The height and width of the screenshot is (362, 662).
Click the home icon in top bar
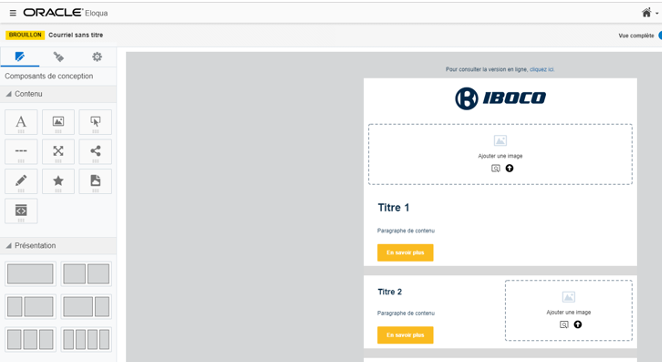[x=646, y=13]
